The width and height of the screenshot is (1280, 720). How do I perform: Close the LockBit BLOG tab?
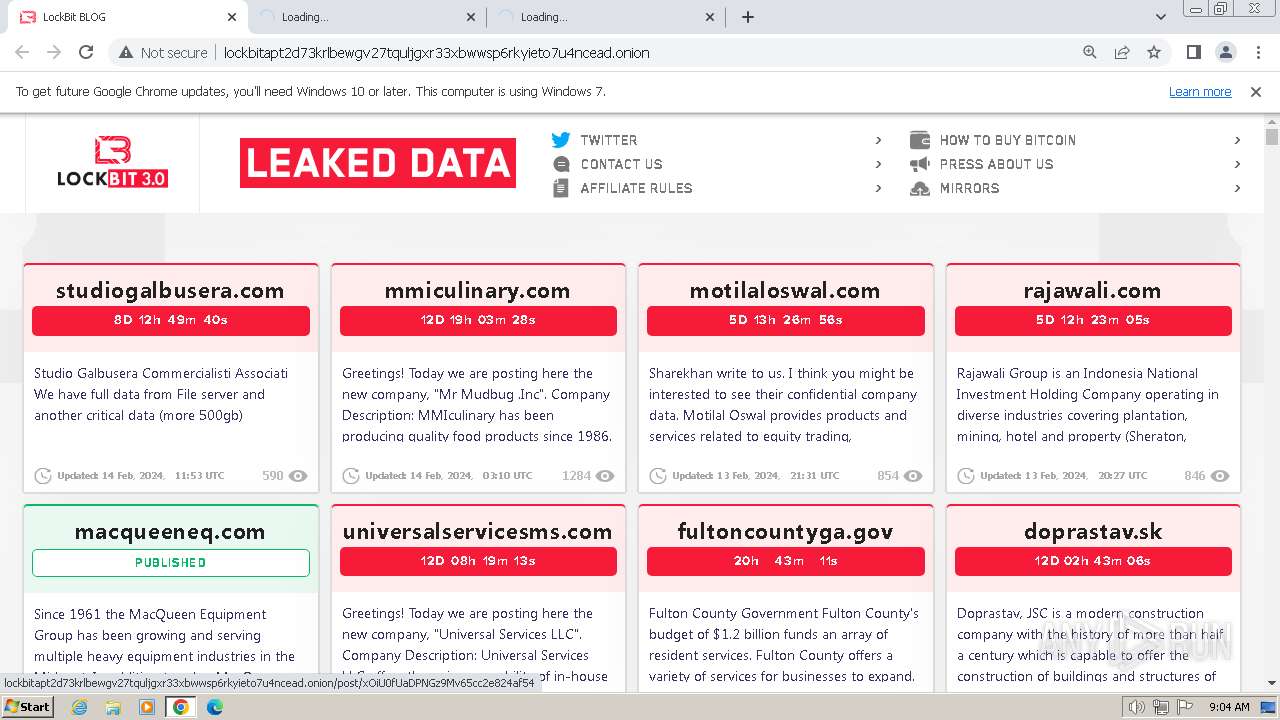coord(232,17)
